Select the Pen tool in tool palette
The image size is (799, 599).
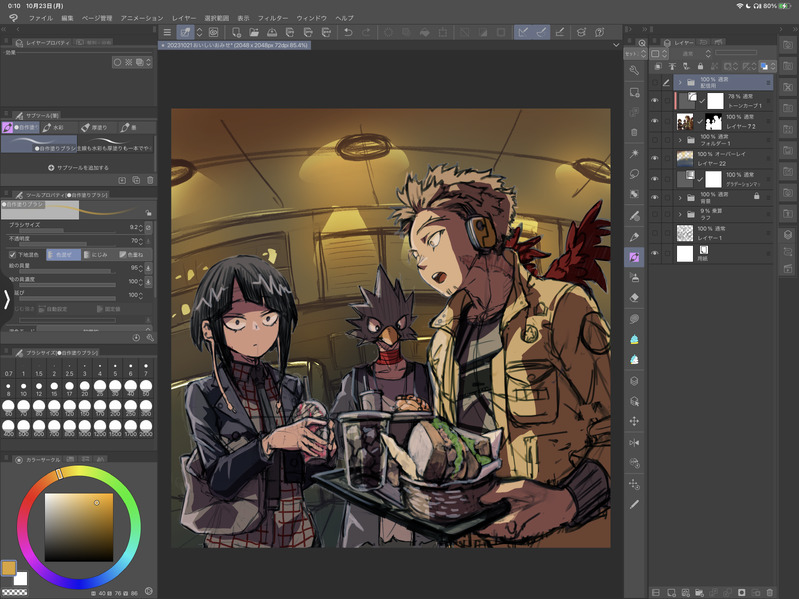tap(634, 237)
